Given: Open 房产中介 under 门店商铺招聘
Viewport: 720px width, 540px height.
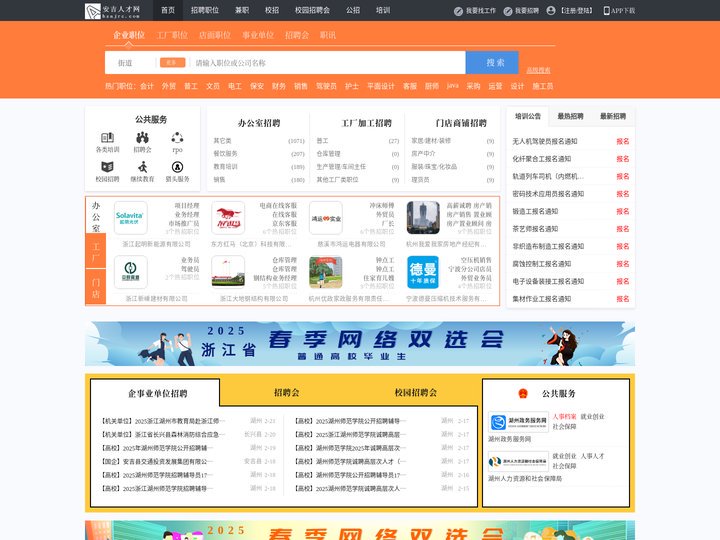Looking at the screenshot, I should 423,153.
